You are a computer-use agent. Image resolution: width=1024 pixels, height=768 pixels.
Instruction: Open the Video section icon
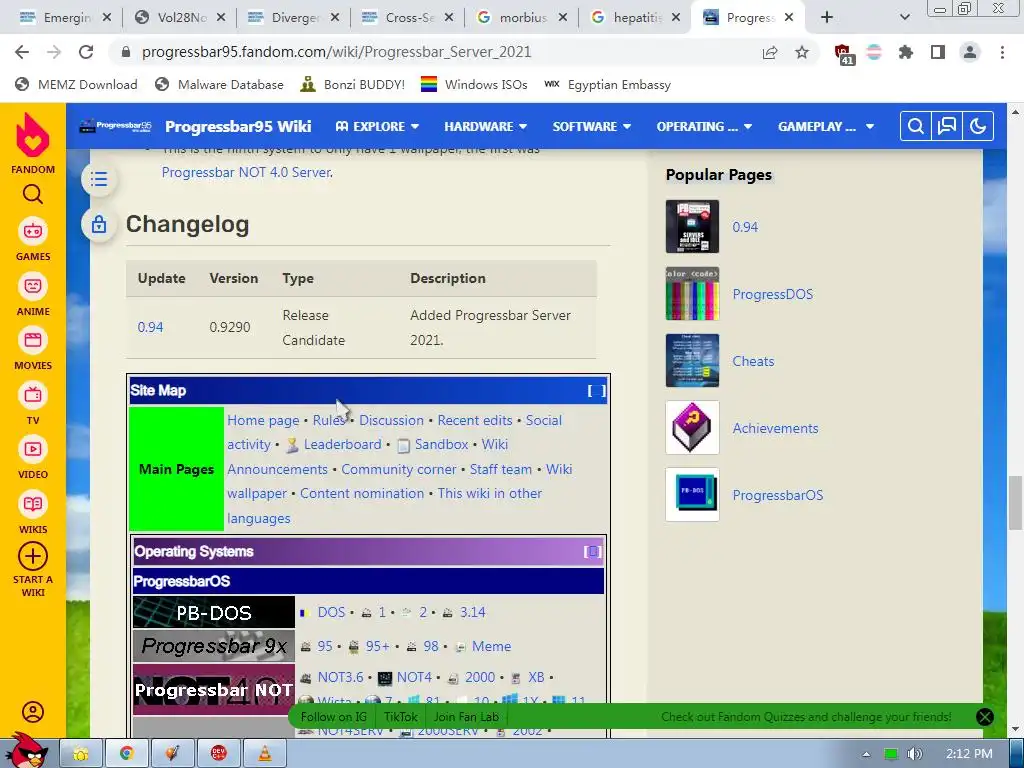coord(33,449)
